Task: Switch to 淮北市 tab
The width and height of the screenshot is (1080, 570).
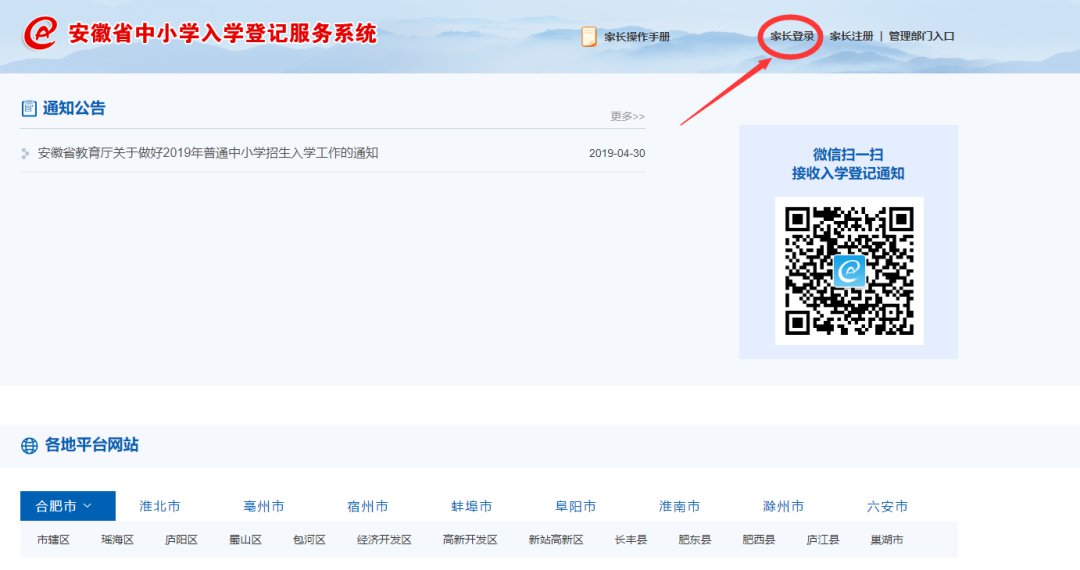Action: click(x=160, y=506)
